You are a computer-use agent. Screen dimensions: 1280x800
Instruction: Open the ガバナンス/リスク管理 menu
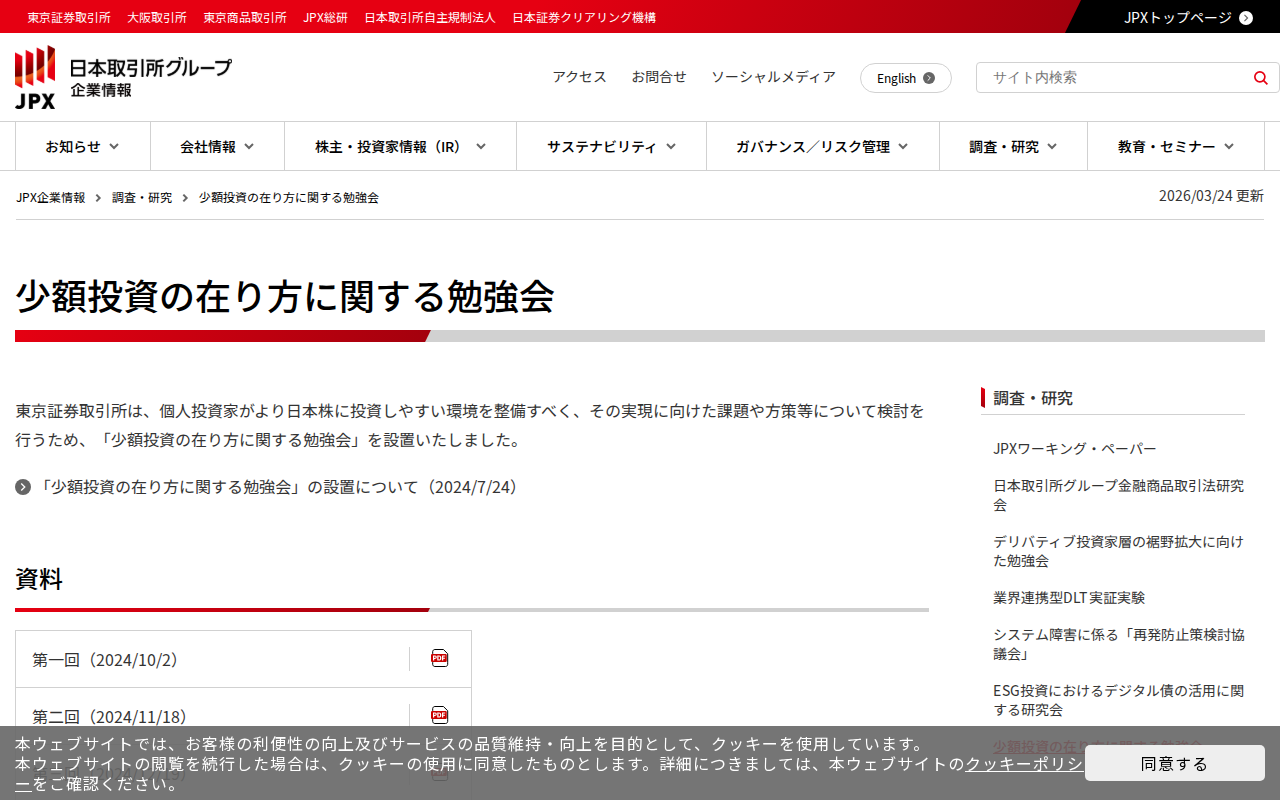click(822, 147)
